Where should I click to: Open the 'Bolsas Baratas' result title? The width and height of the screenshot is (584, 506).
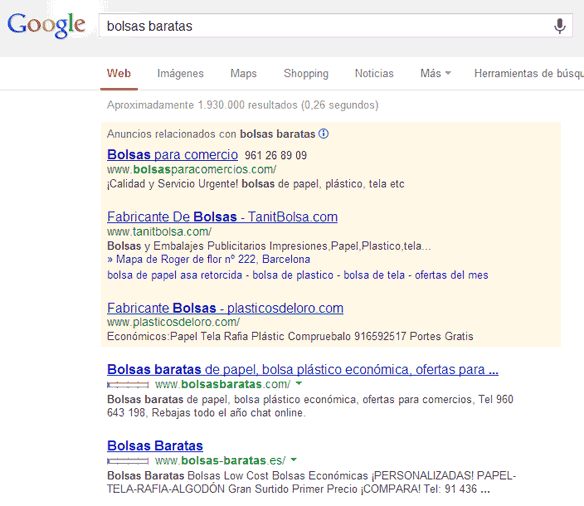click(x=155, y=446)
